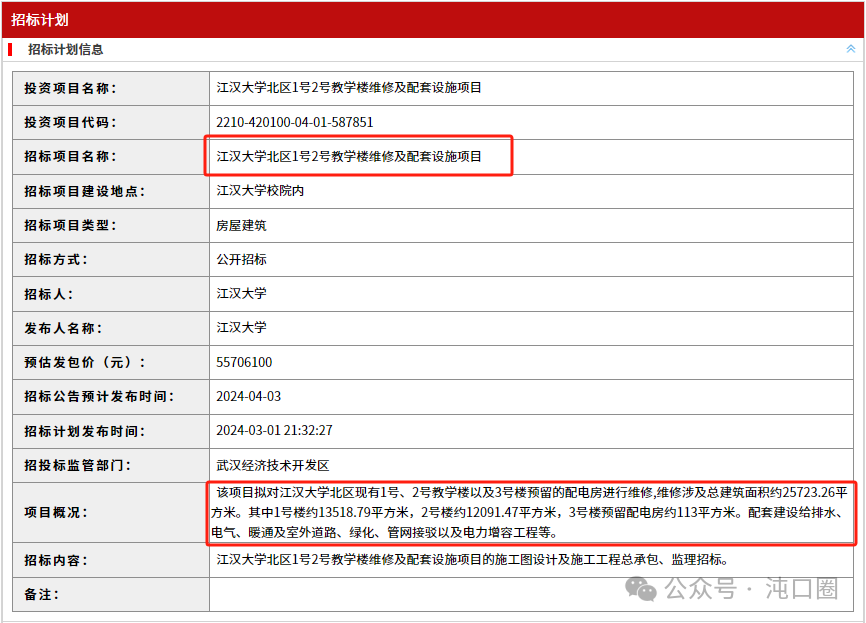The width and height of the screenshot is (866, 623).
Task: Click the project code 2210-420100-04-01-587851
Action: pyautogui.click(x=294, y=122)
